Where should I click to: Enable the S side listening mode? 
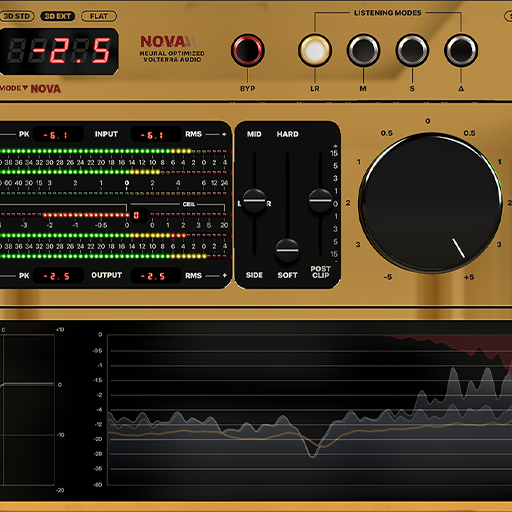412,50
